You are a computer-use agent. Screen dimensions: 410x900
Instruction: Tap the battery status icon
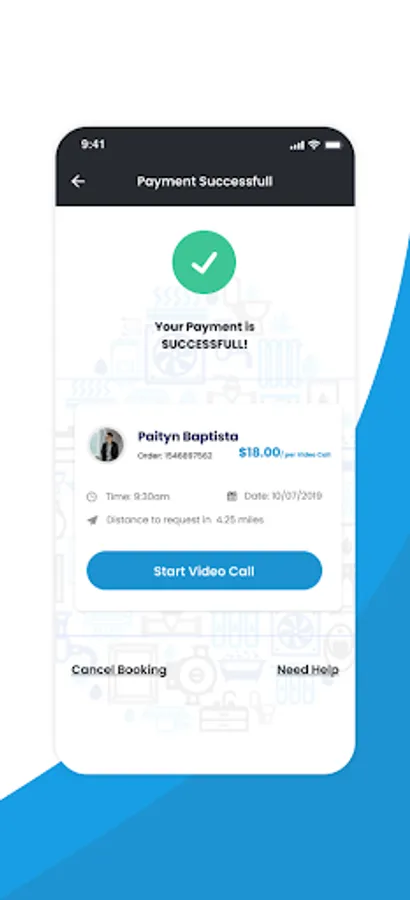(333, 145)
